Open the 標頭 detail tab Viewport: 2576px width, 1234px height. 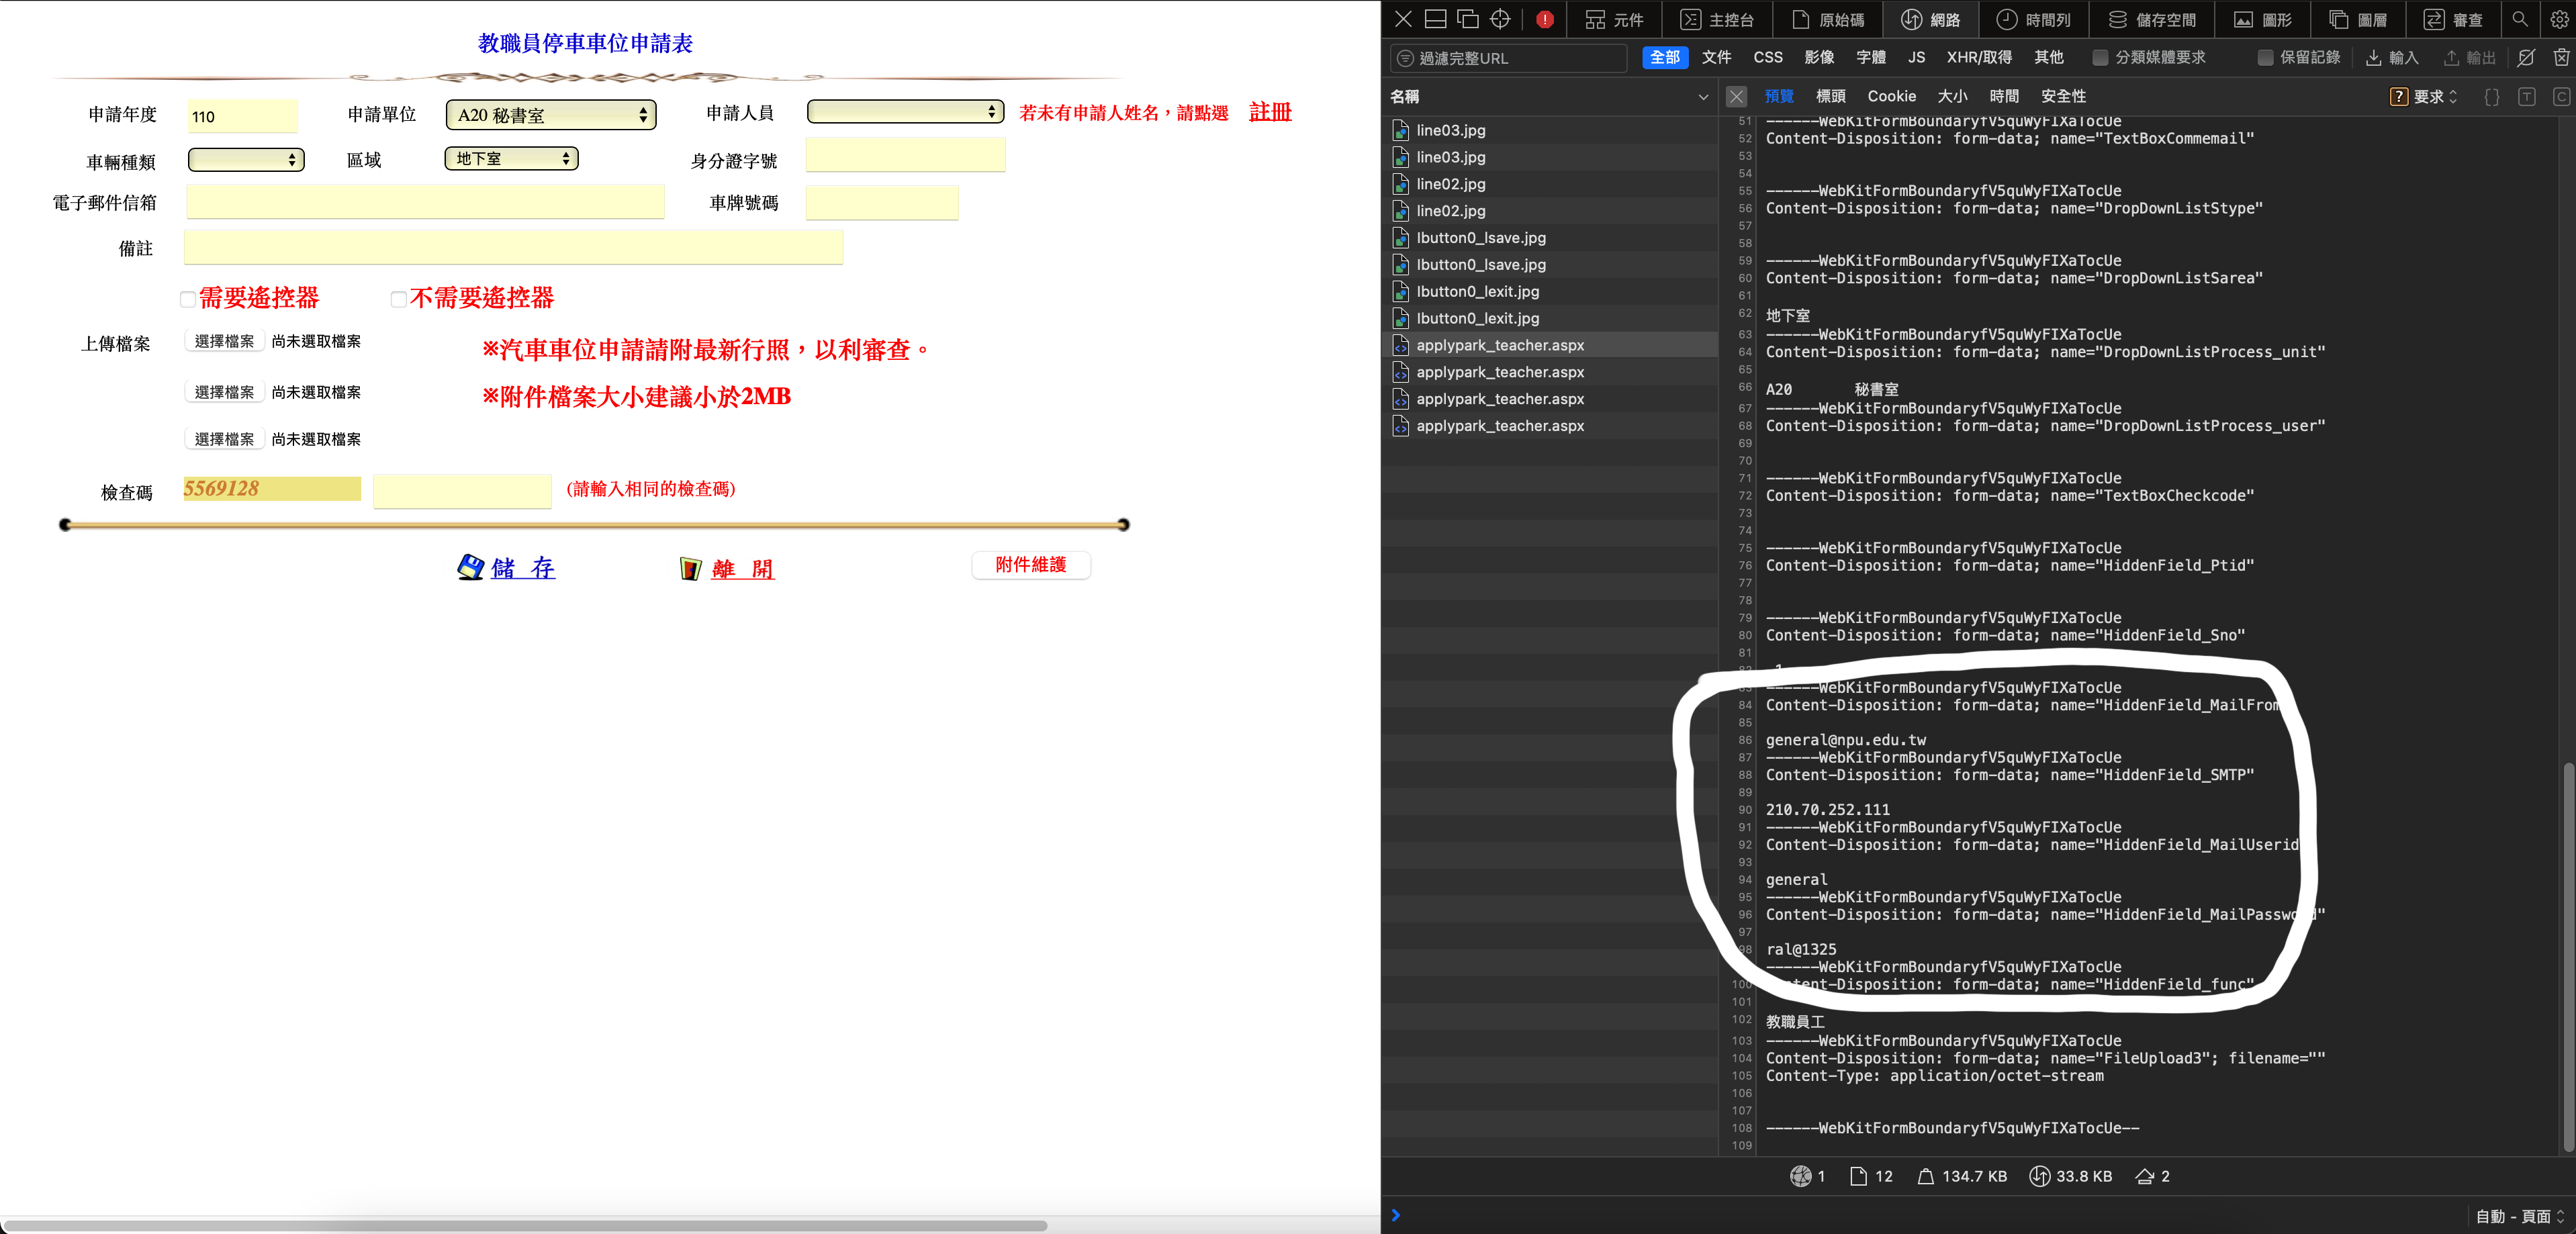coord(1831,96)
